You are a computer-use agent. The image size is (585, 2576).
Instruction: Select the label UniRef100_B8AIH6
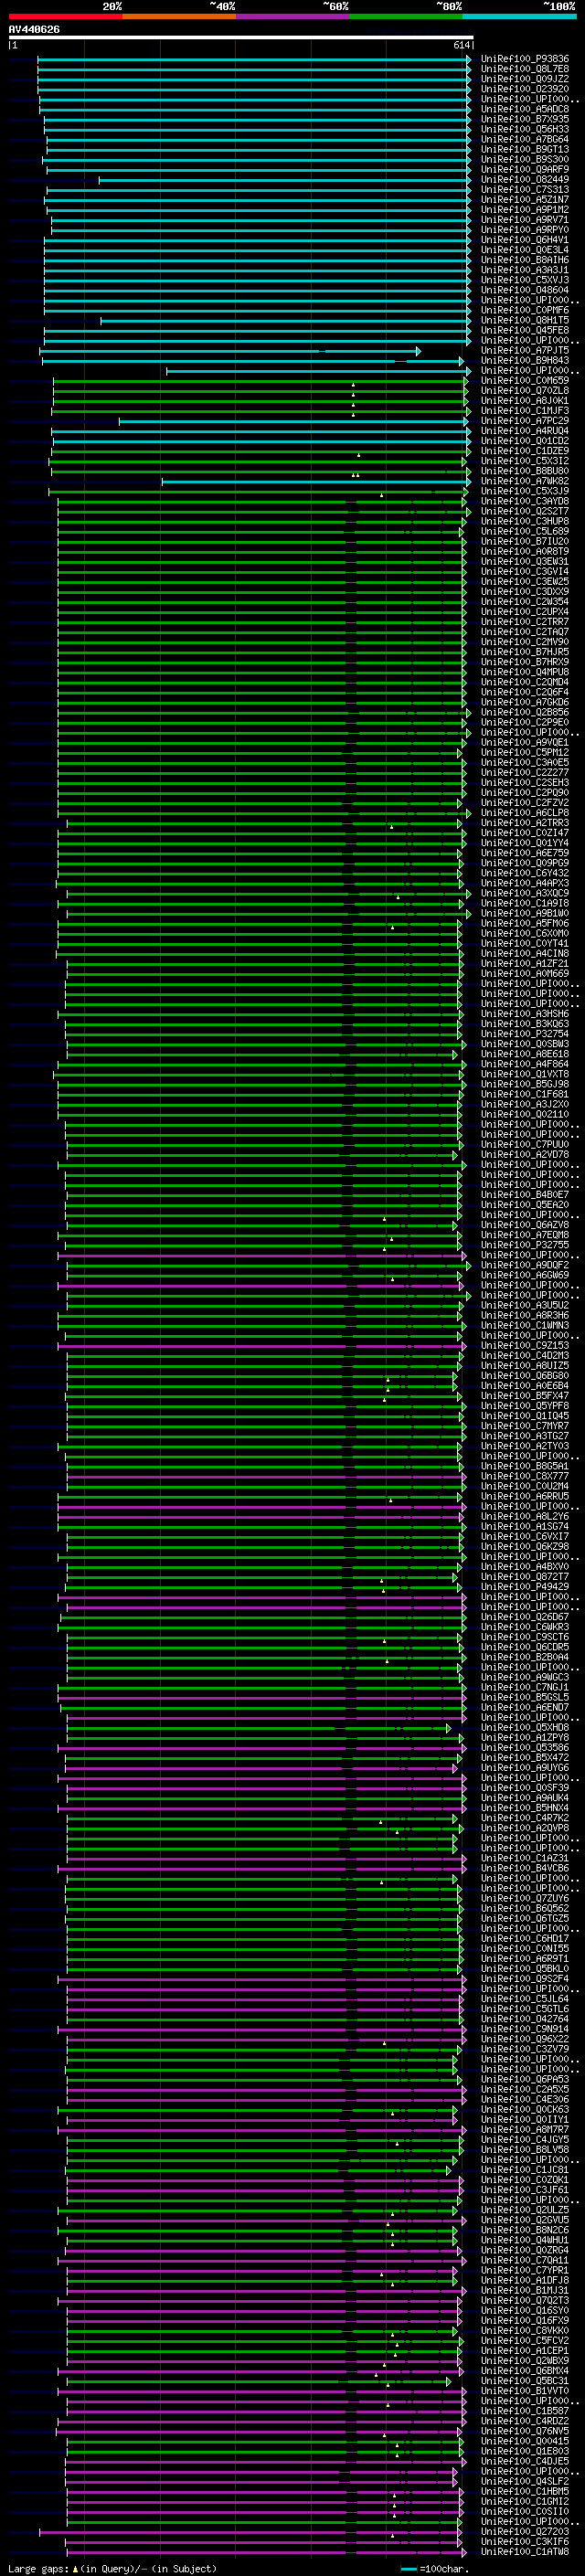click(525, 260)
